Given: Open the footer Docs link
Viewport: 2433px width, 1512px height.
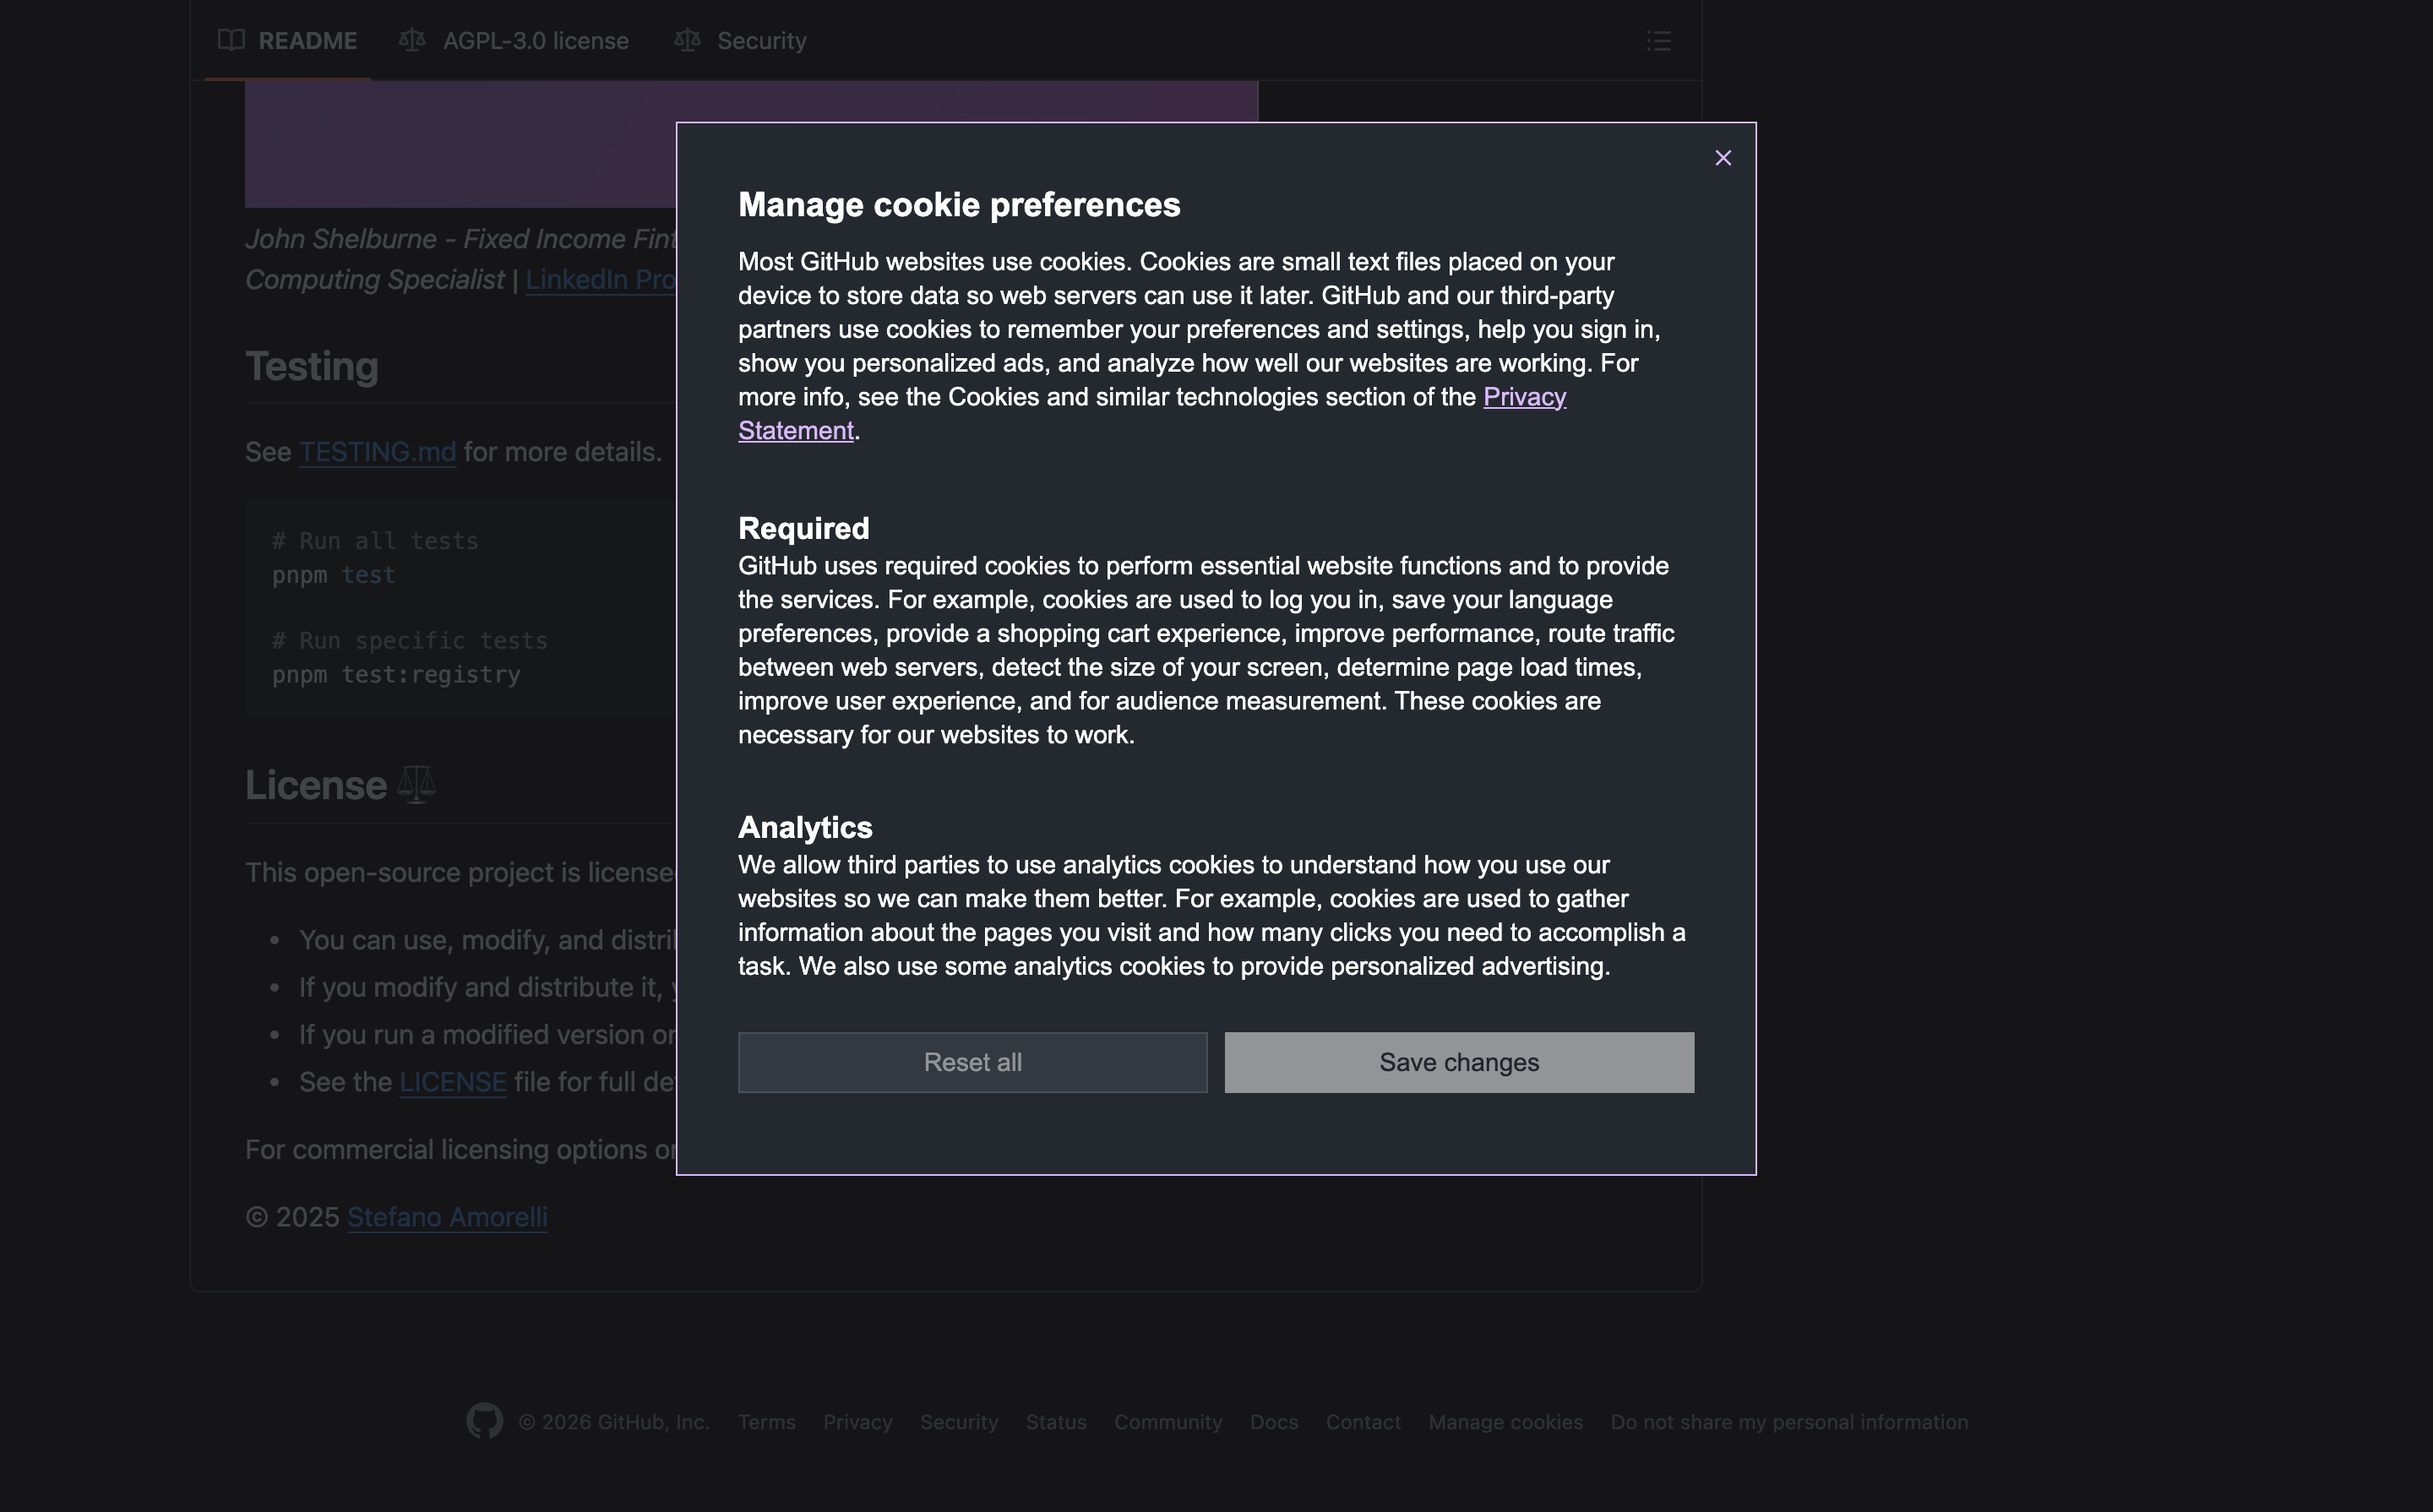Looking at the screenshot, I should [1273, 1422].
